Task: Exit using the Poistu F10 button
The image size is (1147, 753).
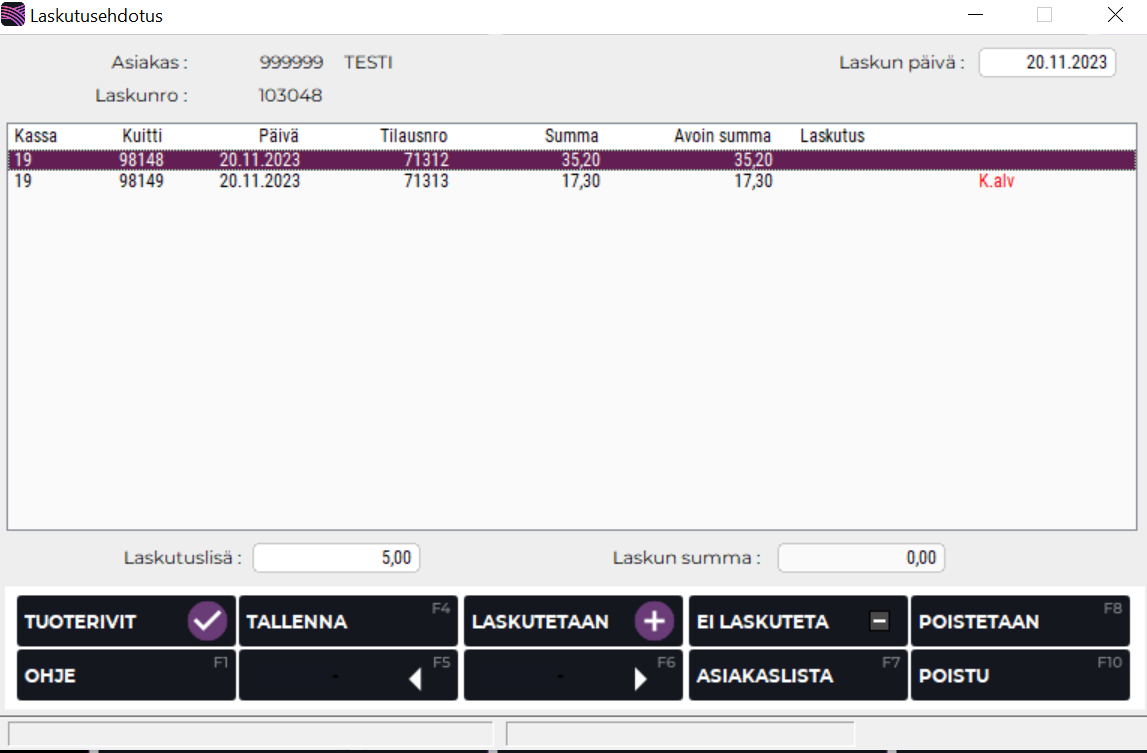Action: click(x=1020, y=676)
